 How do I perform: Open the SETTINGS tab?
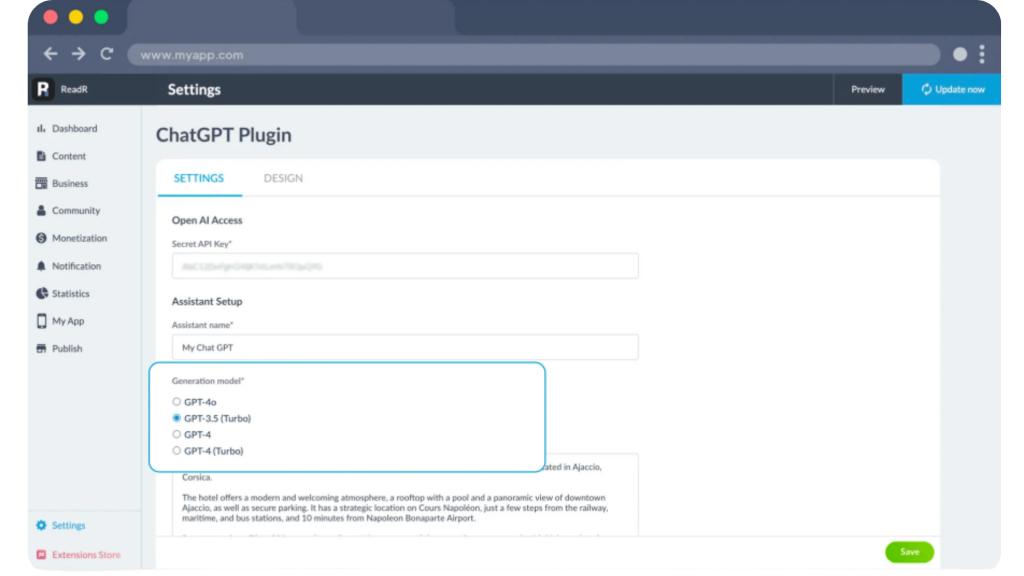tap(199, 178)
